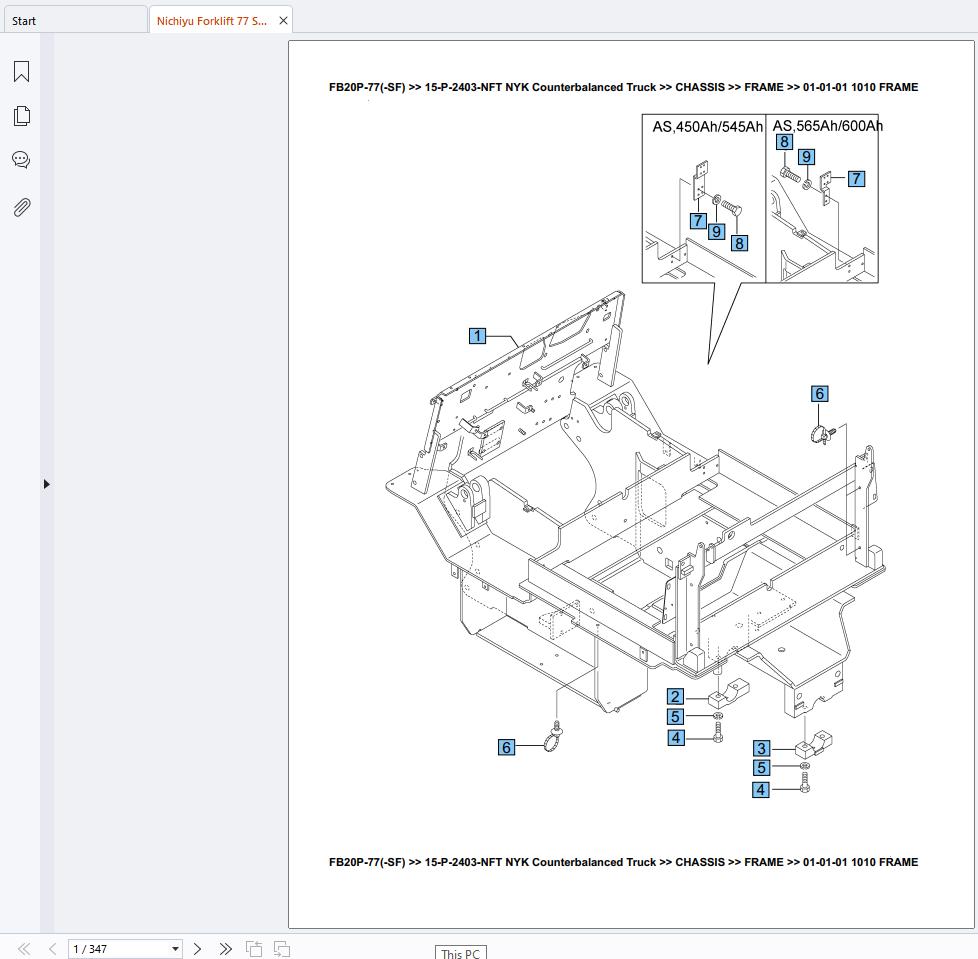
Task: Click the This PC label at bottom
Action: click(x=460, y=953)
